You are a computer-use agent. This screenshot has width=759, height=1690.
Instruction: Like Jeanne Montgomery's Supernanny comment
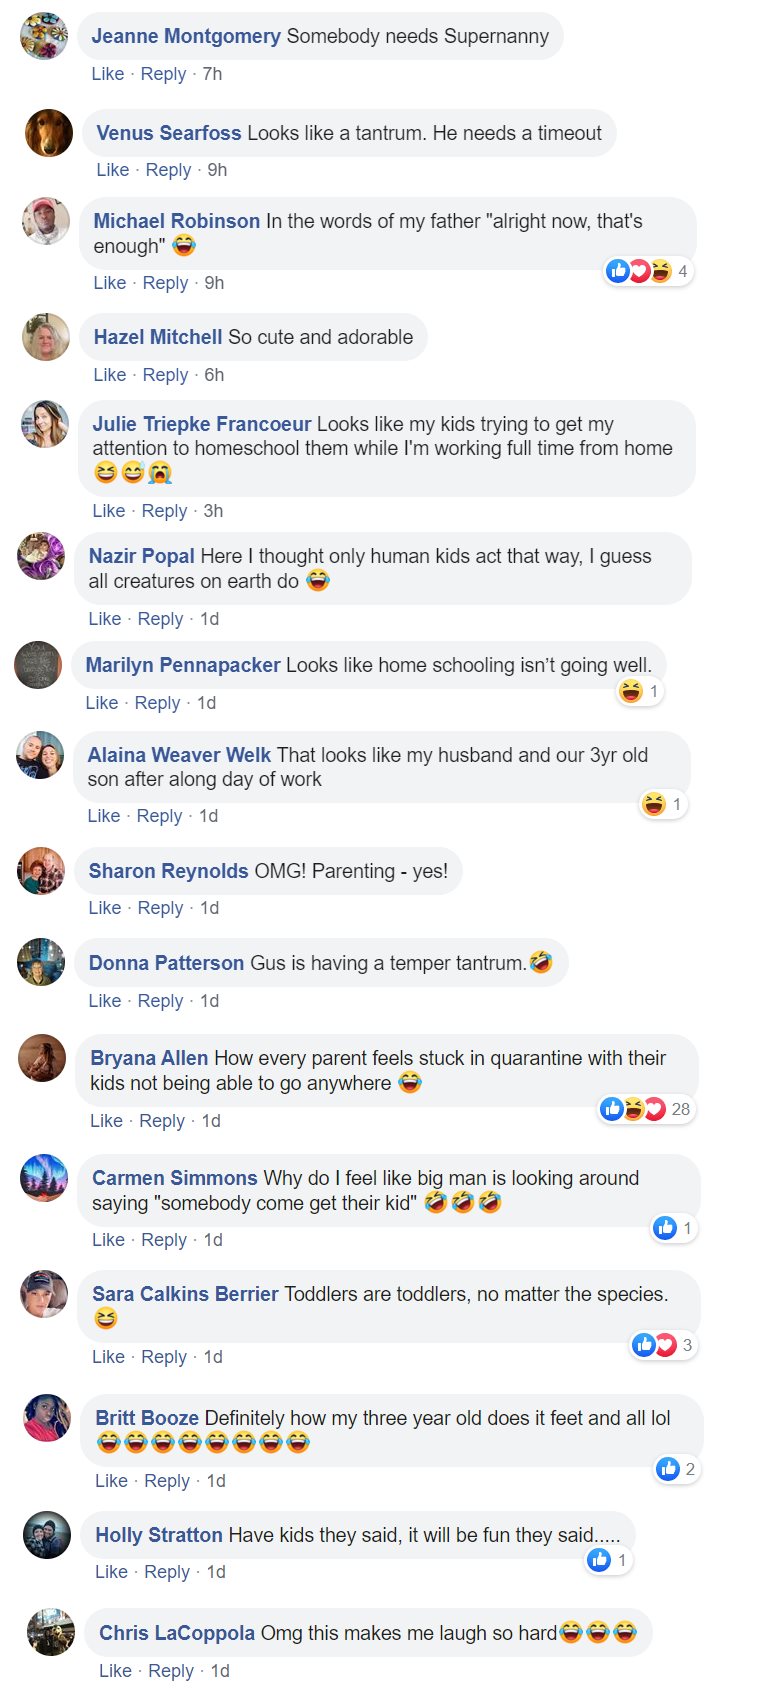(x=108, y=74)
